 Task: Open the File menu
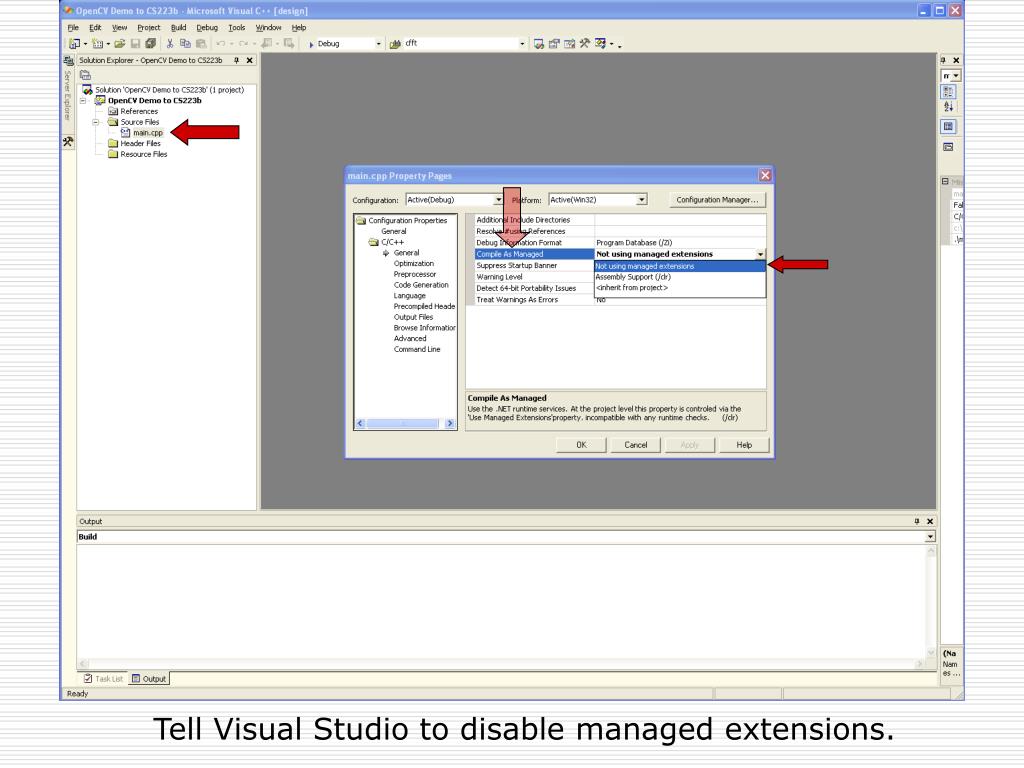coord(73,27)
